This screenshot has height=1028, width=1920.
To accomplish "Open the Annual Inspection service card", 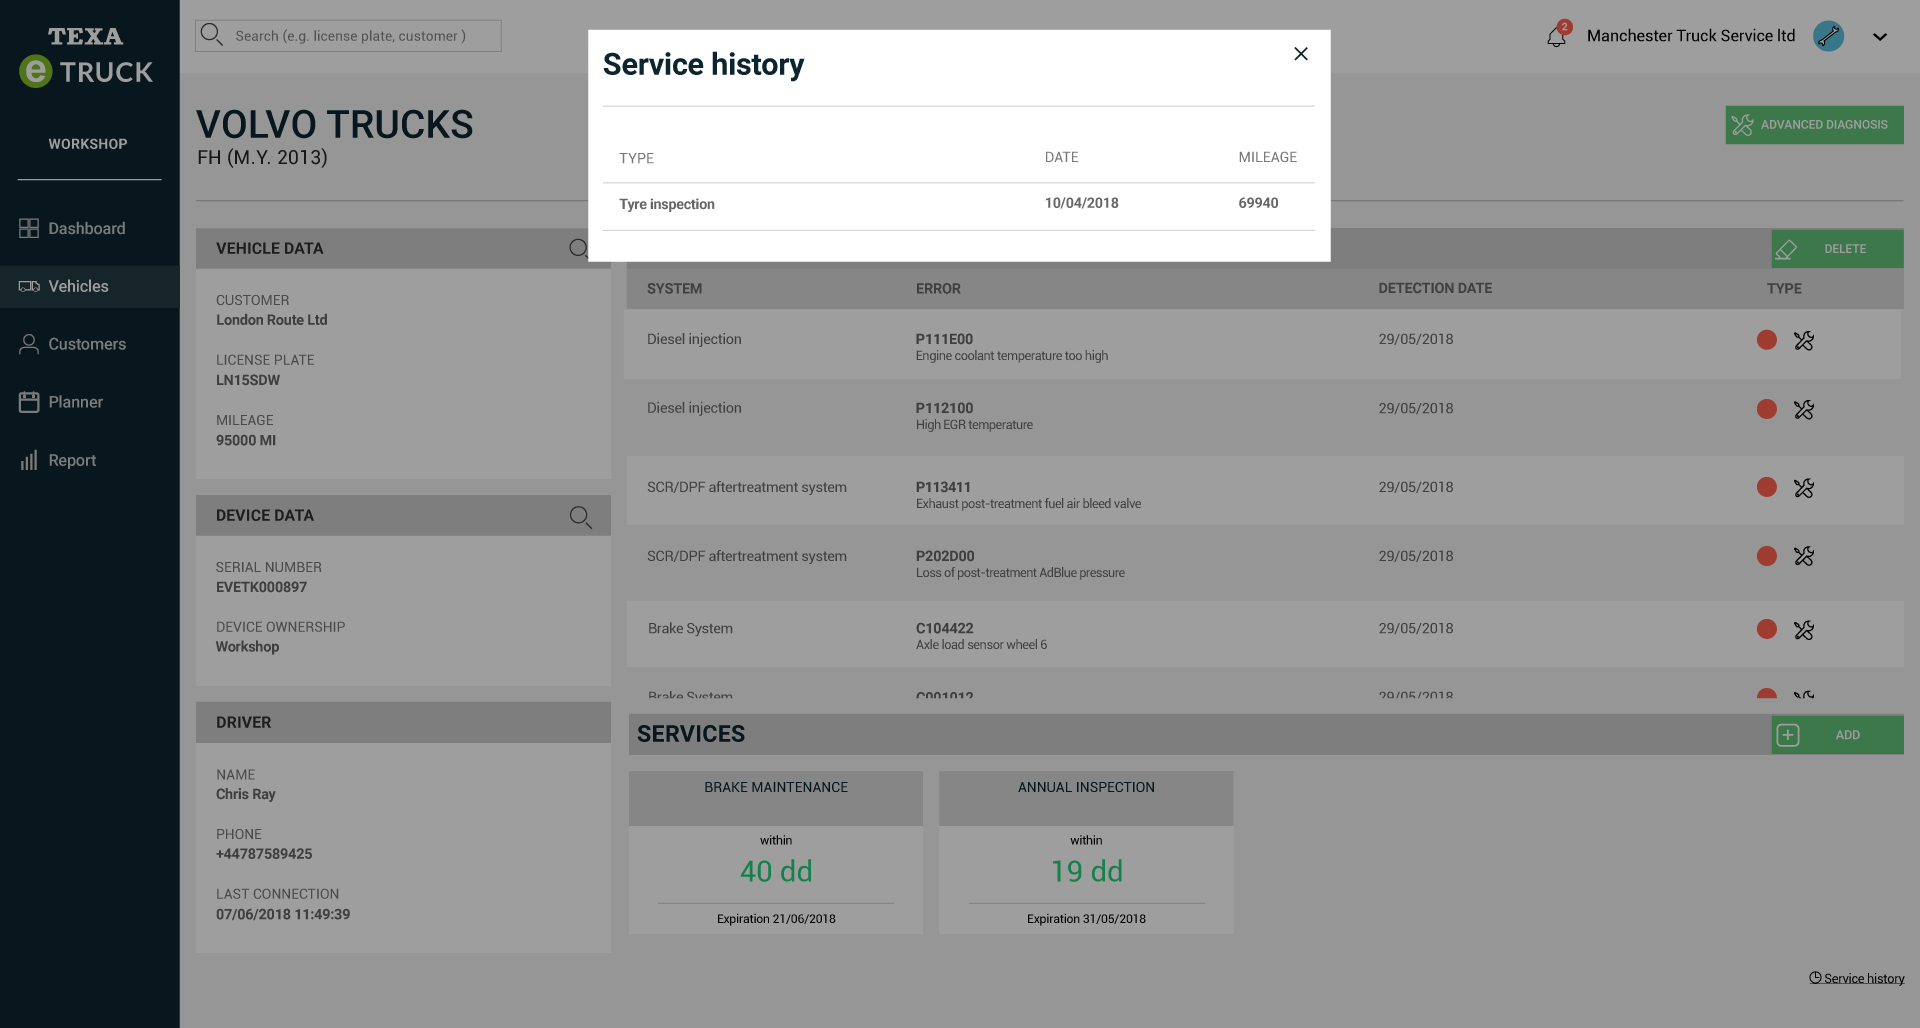I will click(x=1086, y=852).
